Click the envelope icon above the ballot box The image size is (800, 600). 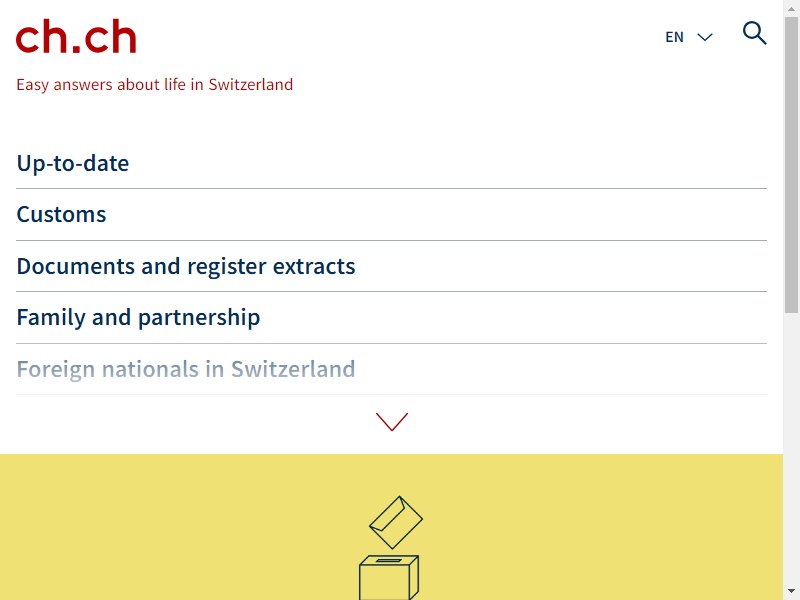click(396, 522)
